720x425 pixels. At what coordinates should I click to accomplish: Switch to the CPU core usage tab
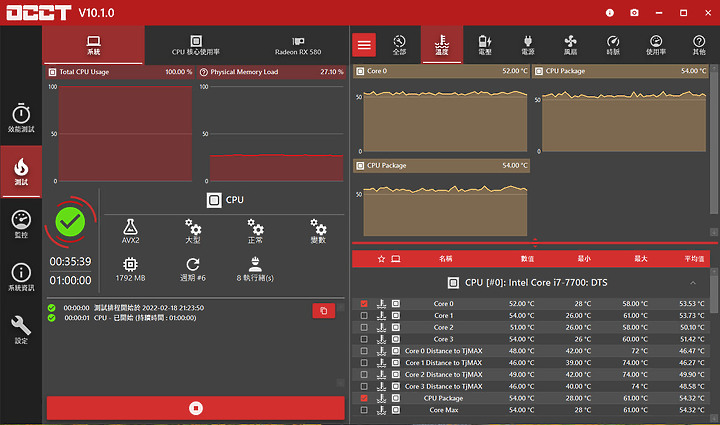(x=196, y=45)
